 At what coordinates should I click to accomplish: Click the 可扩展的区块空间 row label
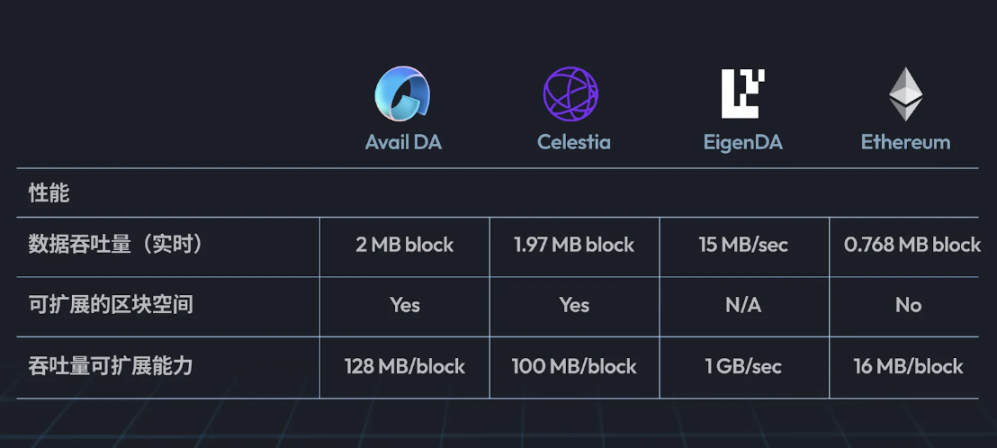click(x=111, y=305)
